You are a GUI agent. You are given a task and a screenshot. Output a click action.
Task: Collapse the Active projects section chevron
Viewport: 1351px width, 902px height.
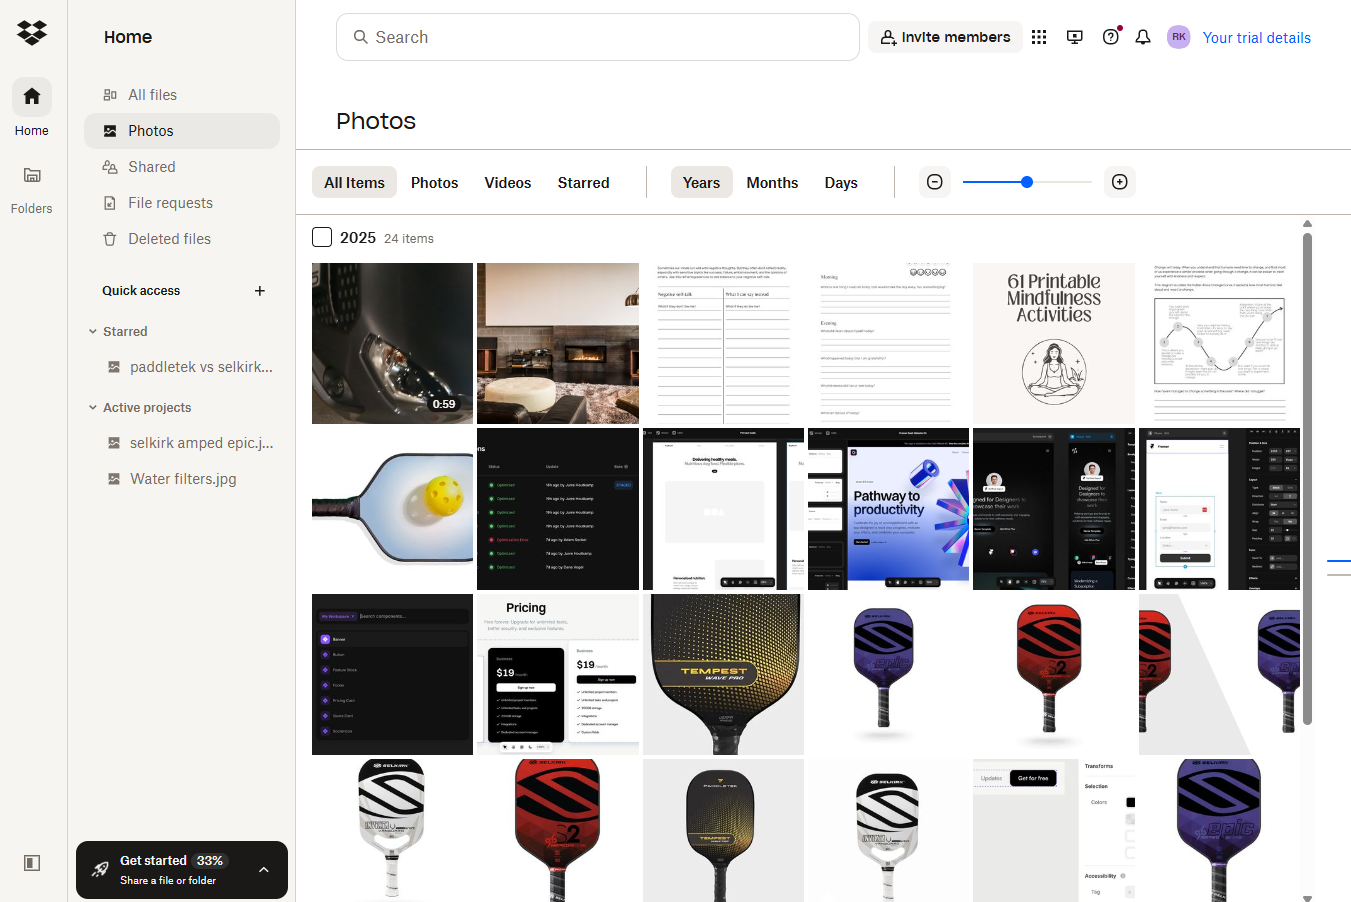tap(93, 407)
